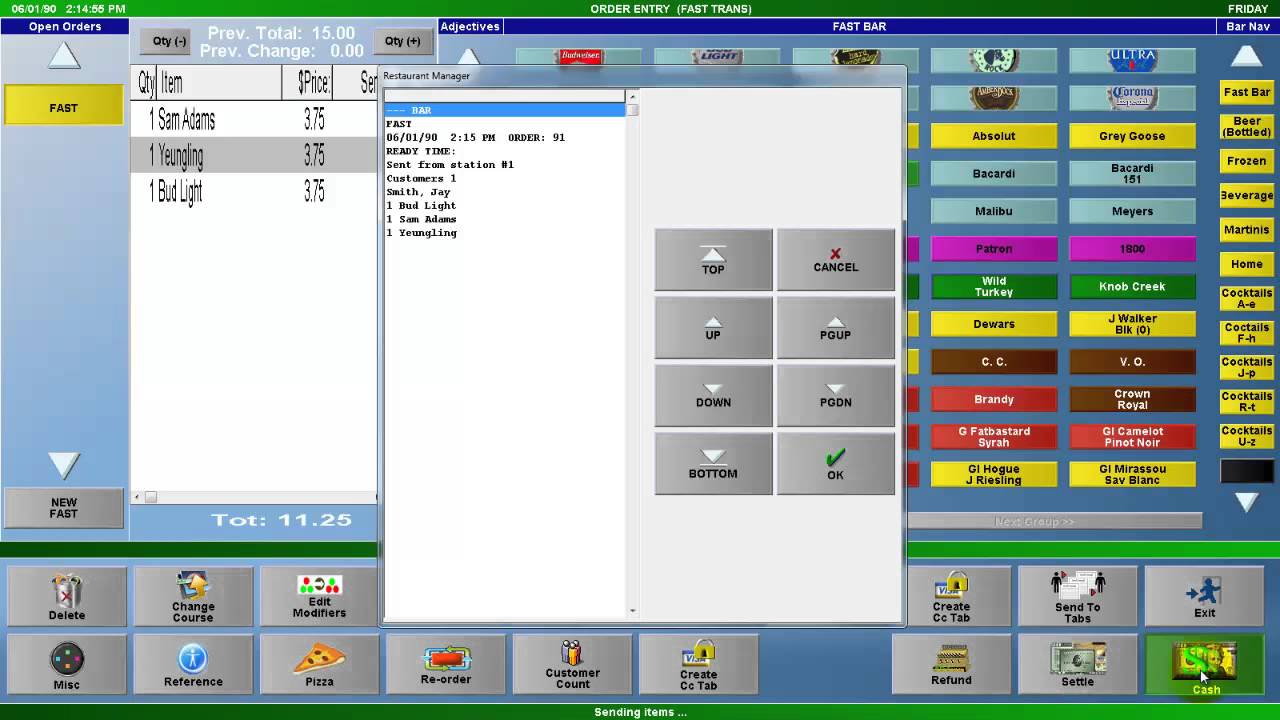Open Cocktails F-h category

click(x=1247, y=333)
